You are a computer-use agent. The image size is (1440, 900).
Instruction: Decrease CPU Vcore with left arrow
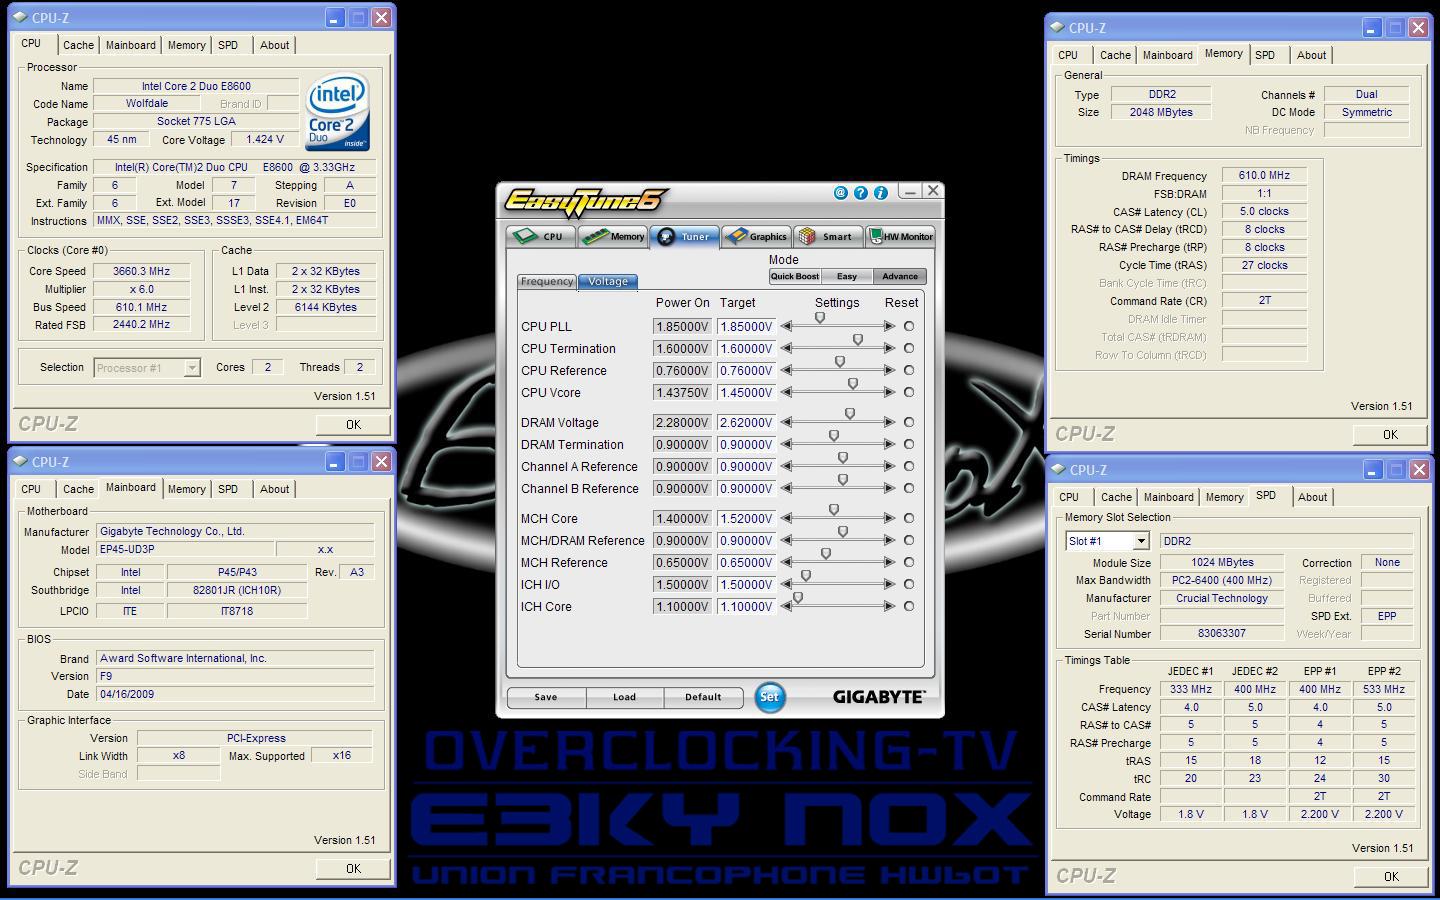pyautogui.click(x=786, y=392)
